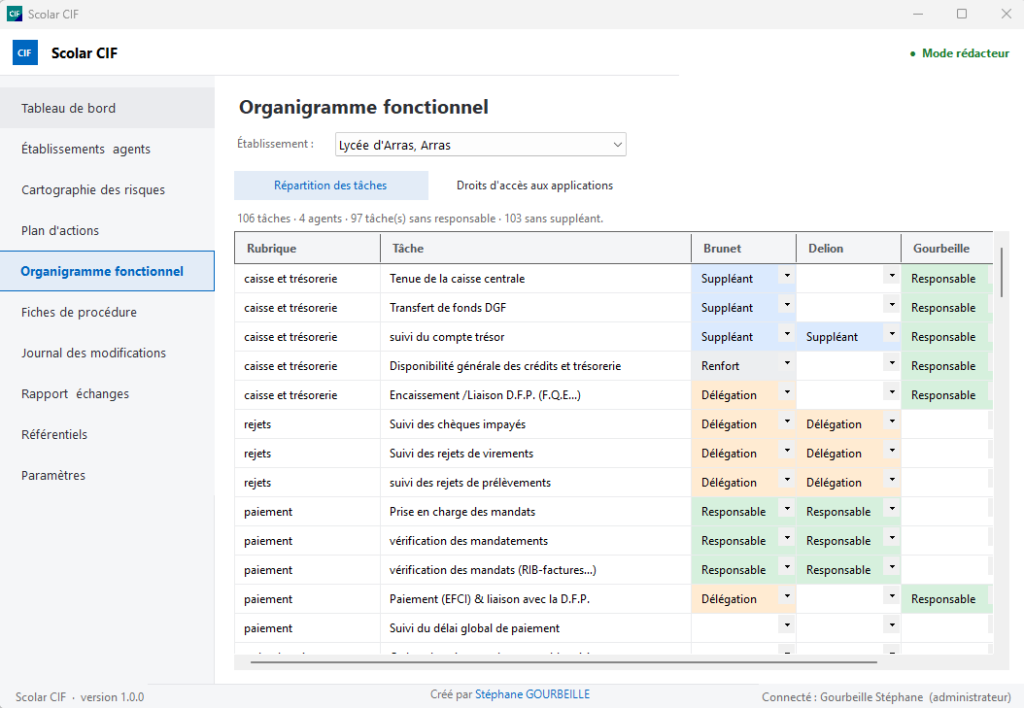Image resolution: width=1024 pixels, height=708 pixels.
Task: Select the 'Suivi des chèques impayés' task cell
Action: (536, 424)
